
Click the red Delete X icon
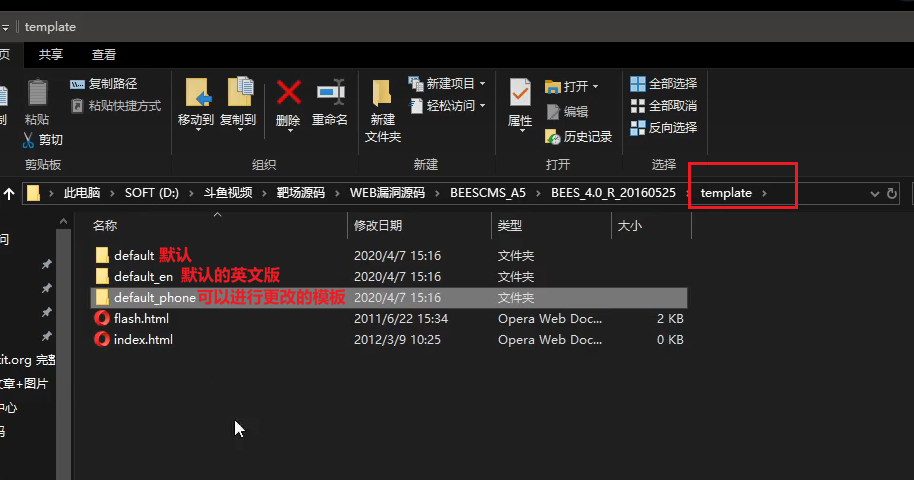coord(288,93)
